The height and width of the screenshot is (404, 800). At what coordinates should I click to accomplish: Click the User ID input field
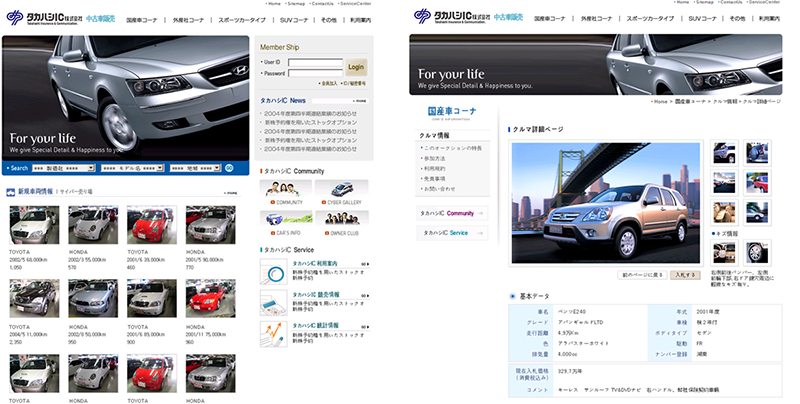tap(315, 62)
